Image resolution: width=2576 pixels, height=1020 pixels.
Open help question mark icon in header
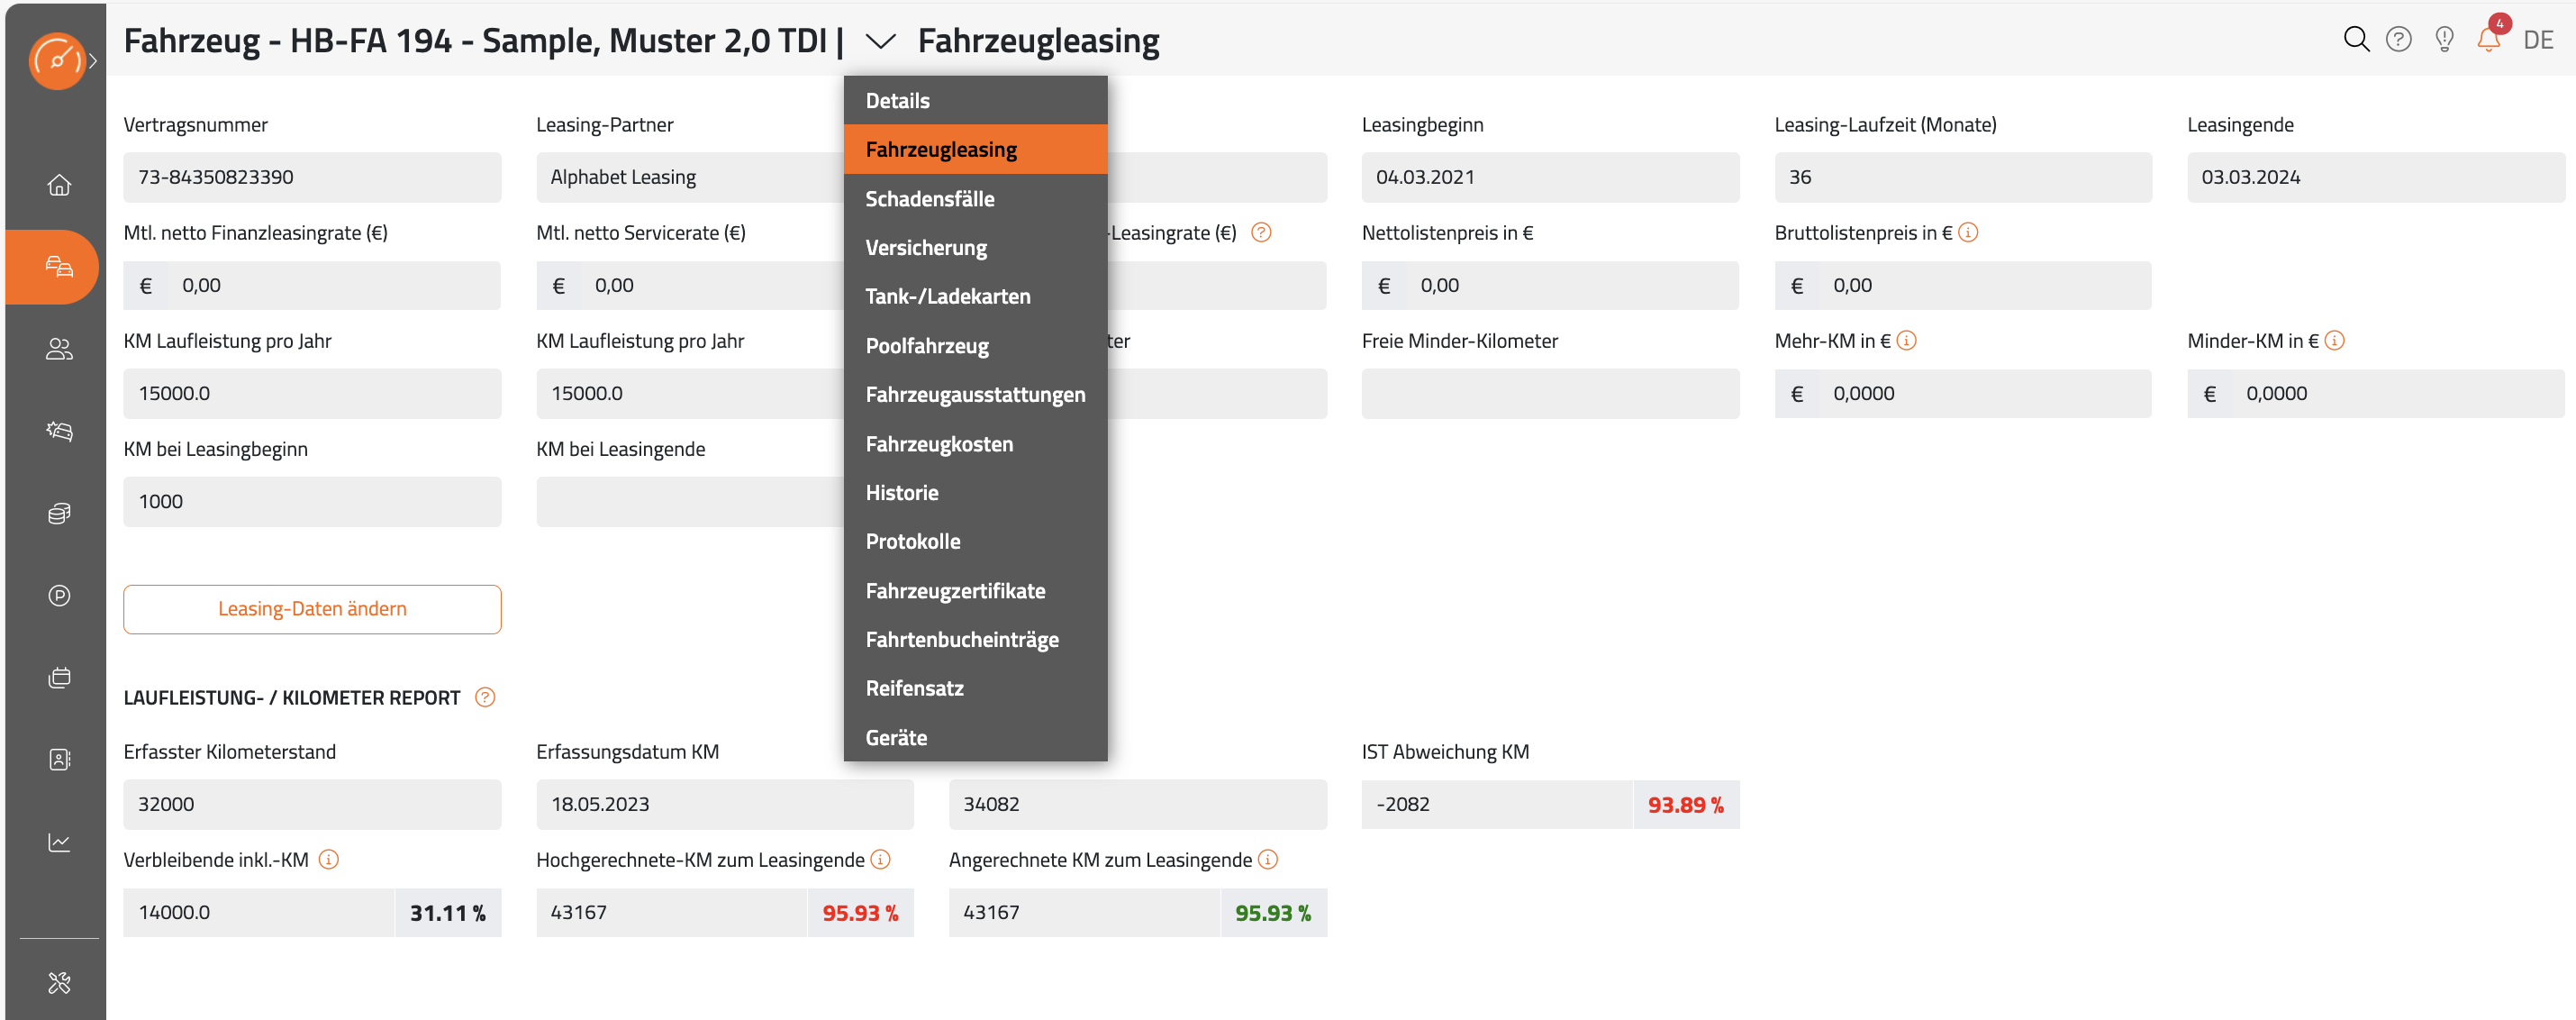tap(2398, 40)
